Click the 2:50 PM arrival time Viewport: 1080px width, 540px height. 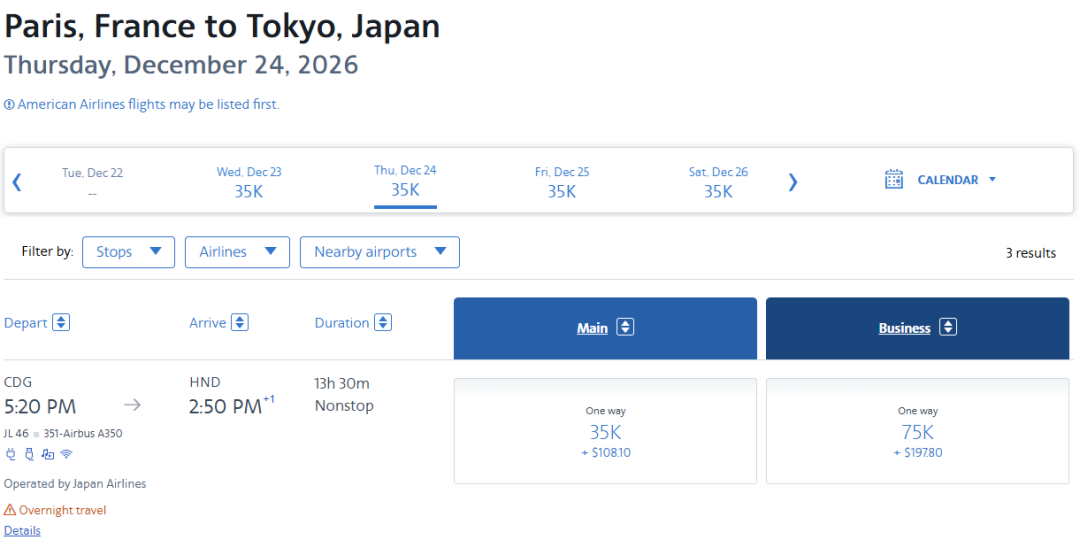pos(225,406)
